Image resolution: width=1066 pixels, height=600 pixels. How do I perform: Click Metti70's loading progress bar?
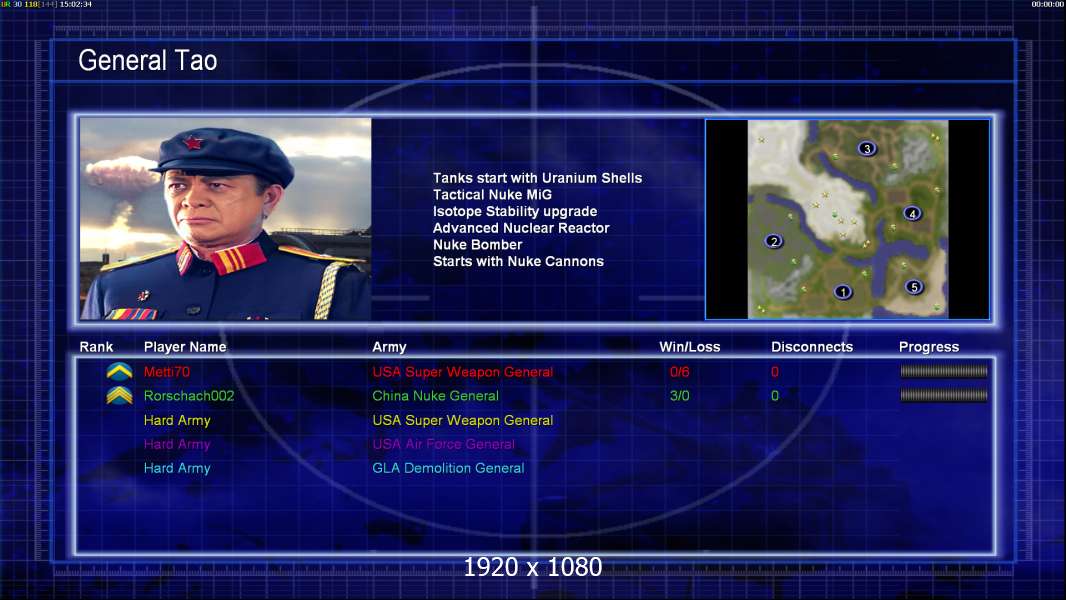tap(944, 371)
